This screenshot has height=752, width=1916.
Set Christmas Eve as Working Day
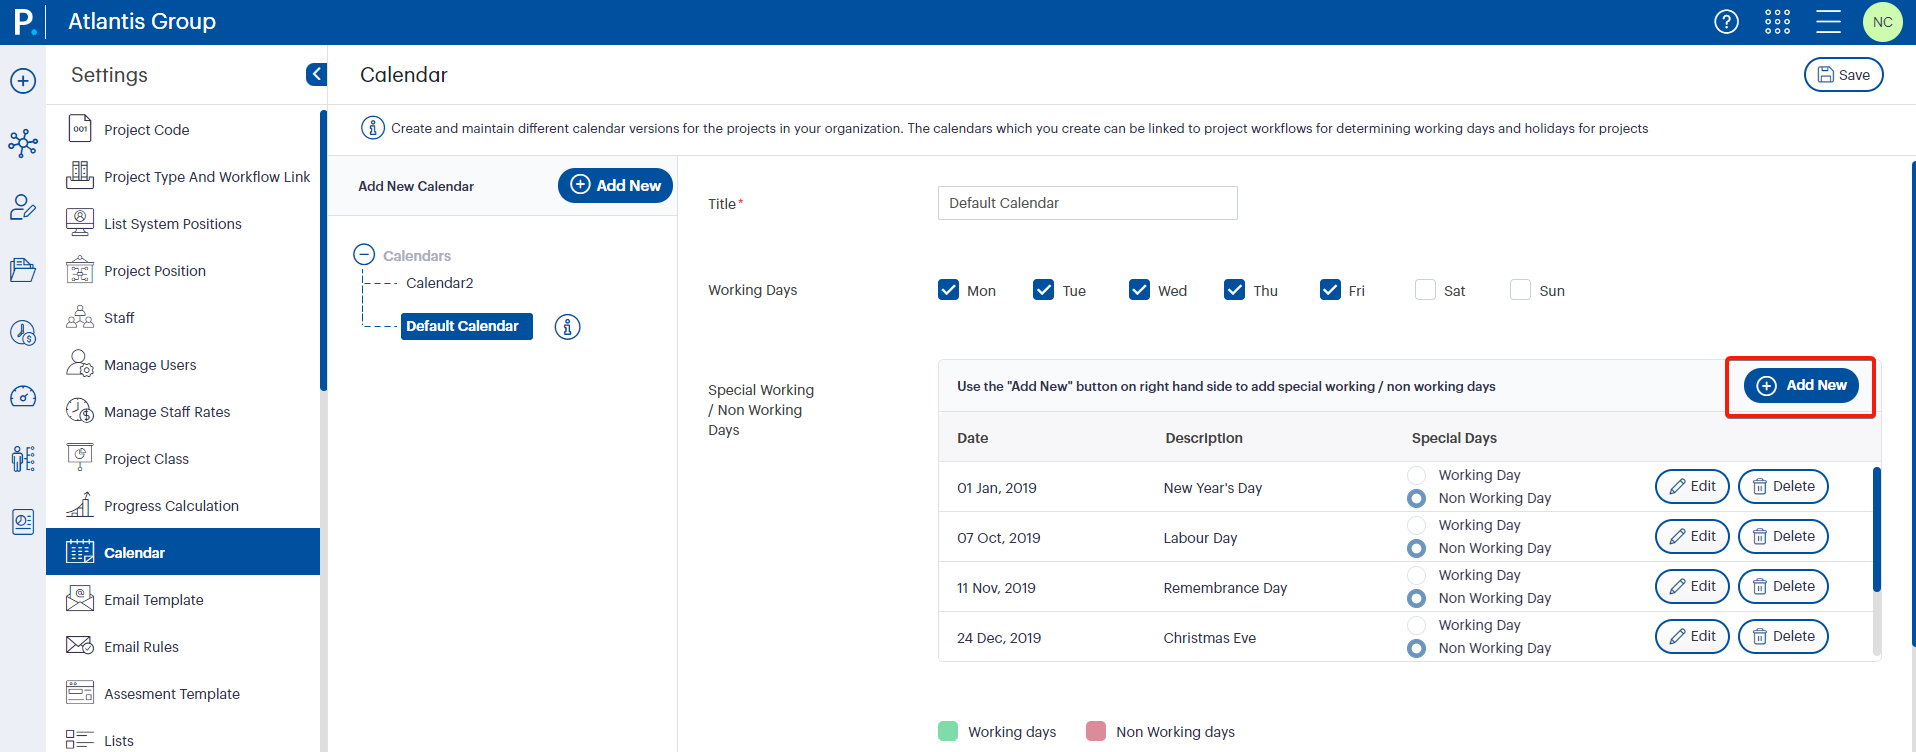coord(1416,625)
